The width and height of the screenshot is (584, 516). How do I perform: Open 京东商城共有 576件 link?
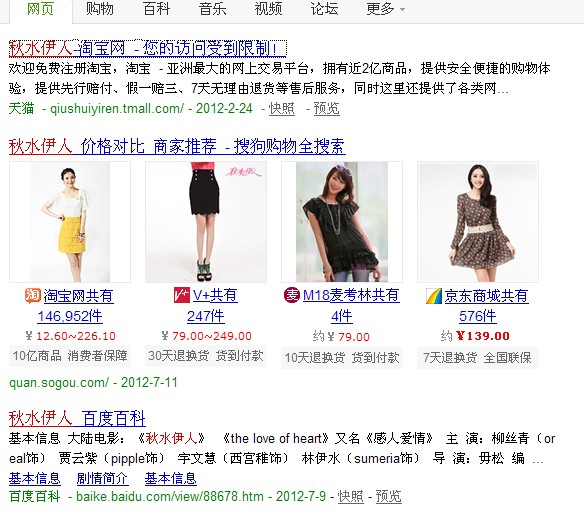tap(477, 306)
